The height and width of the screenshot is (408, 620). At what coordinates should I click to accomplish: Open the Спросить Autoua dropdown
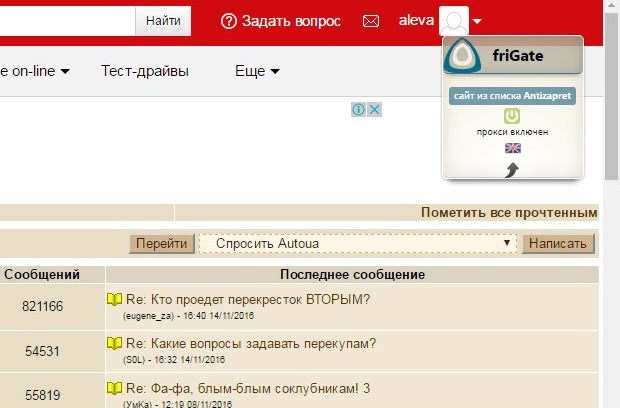pyautogui.click(x=358, y=243)
